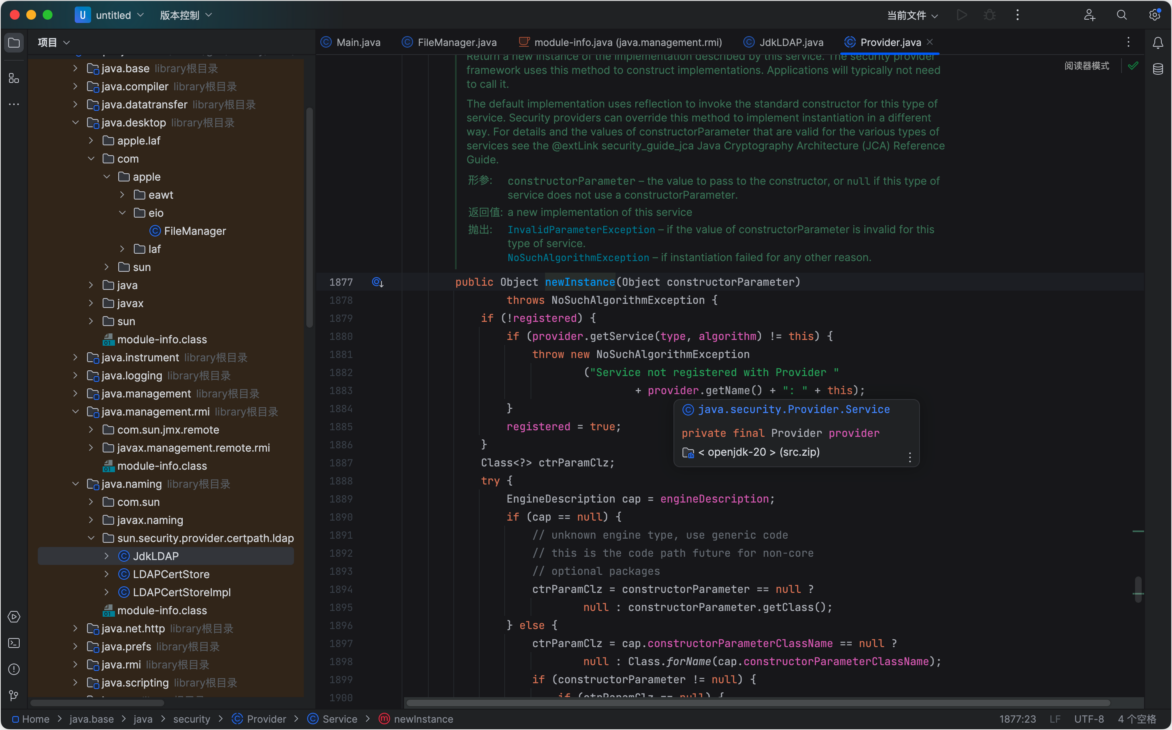Click the editor vertical scrollbar thumb
The width and height of the screenshot is (1172, 730).
pos(1138,590)
